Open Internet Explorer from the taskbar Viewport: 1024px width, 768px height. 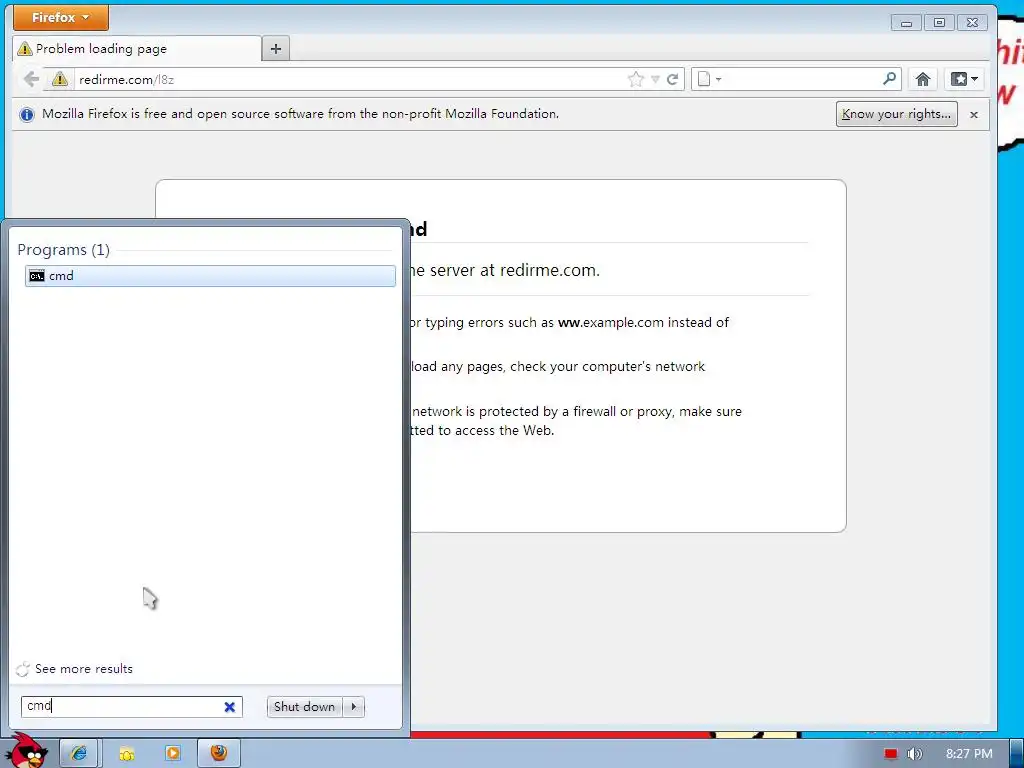pyautogui.click(x=79, y=754)
